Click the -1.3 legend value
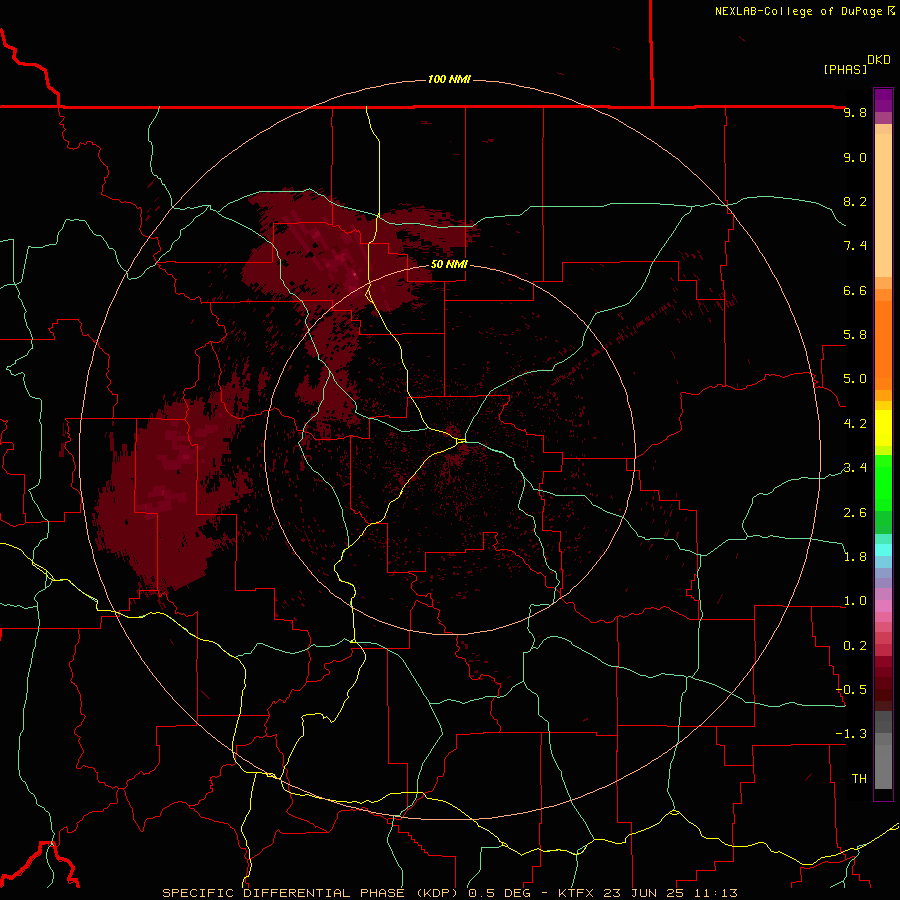 (851, 734)
